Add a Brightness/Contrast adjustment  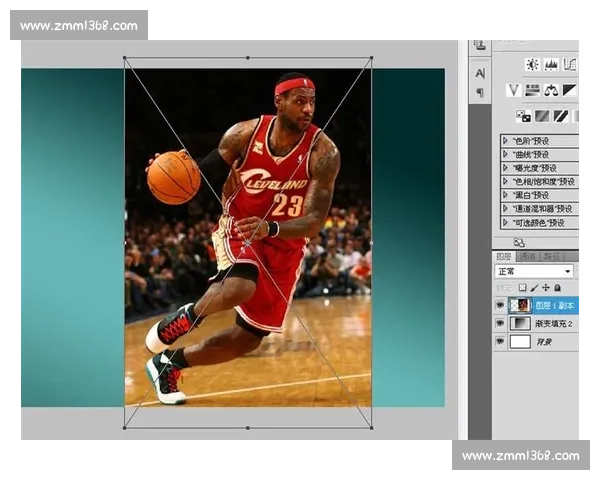(532, 65)
